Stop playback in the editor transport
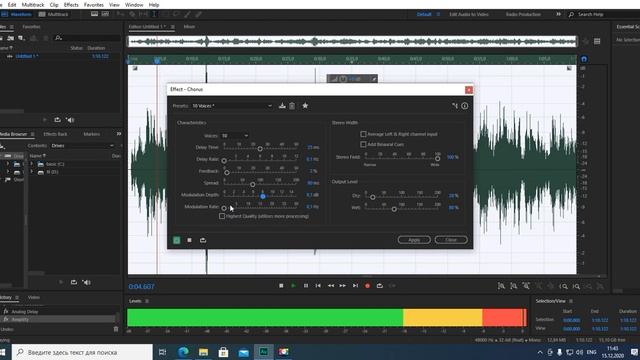The image size is (640, 360). (281, 286)
